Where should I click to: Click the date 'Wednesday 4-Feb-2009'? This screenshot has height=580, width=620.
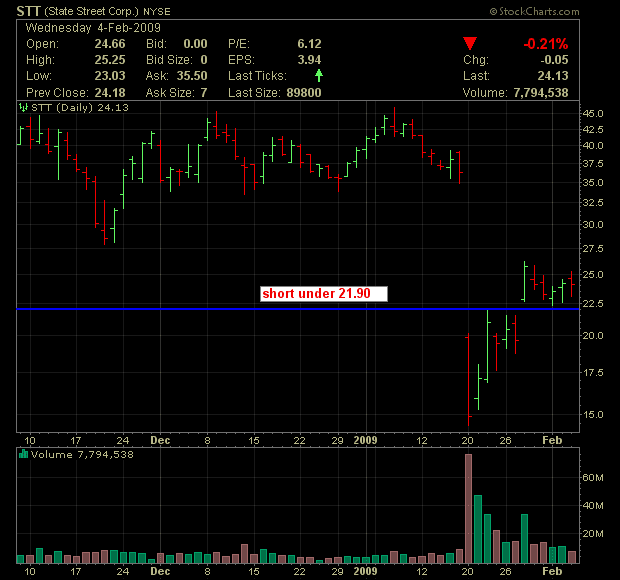(93, 28)
